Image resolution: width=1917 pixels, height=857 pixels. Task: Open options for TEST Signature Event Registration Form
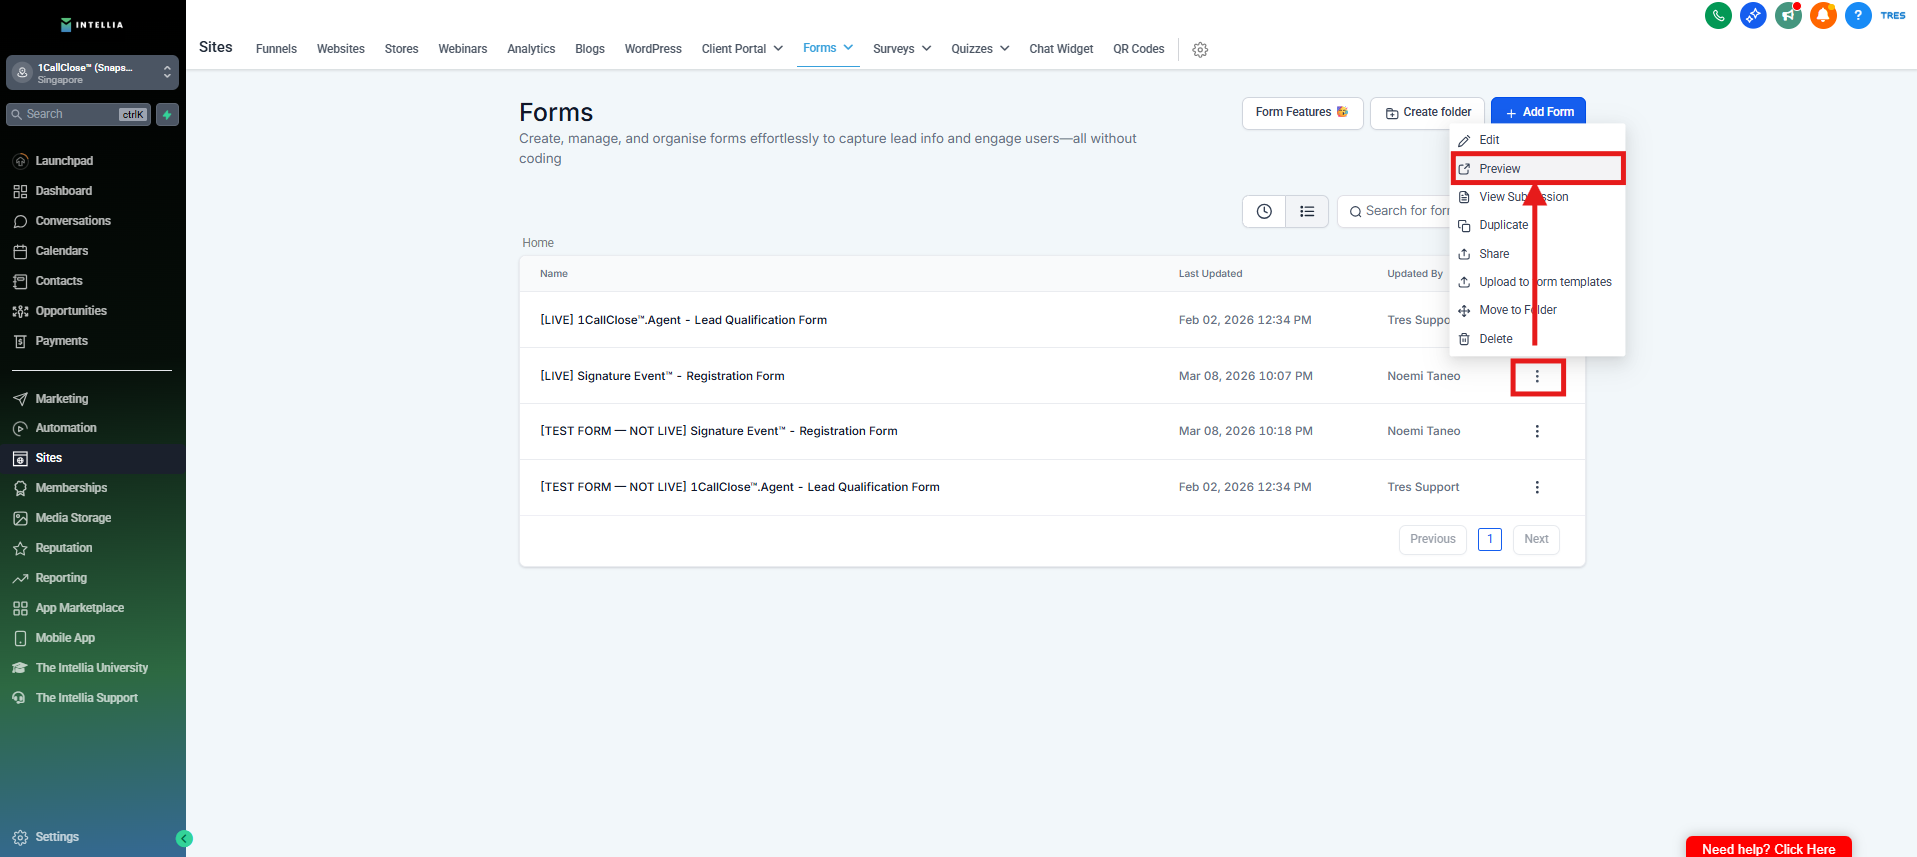point(1537,431)
